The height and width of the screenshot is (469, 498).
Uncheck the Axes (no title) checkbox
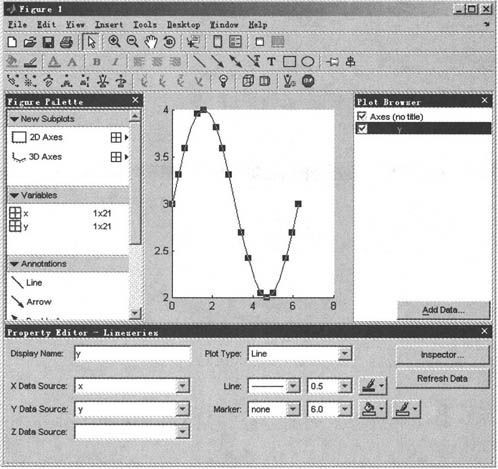click(x=361, y=116)
